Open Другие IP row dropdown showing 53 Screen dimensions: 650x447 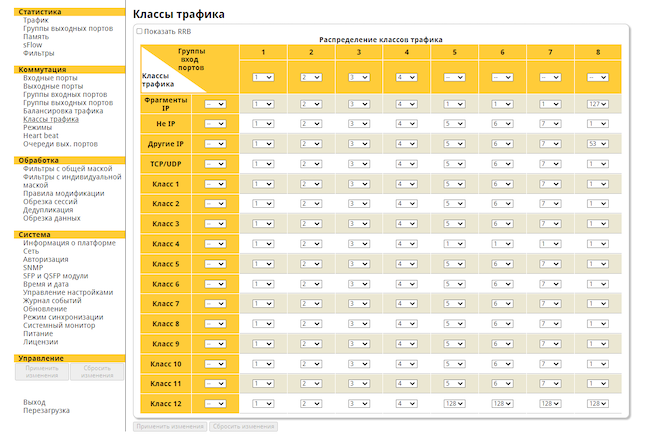[x=598, y=144]
